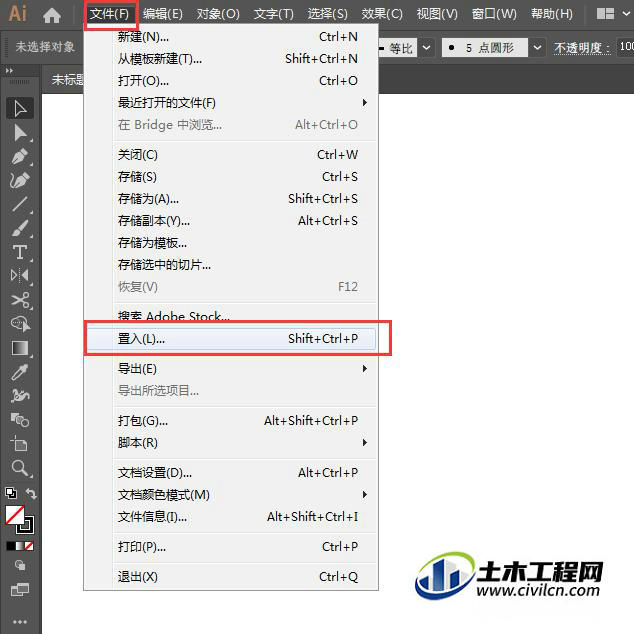Image resolution: width=634 pixels, height=634 pixels.
Task: Select the Scissors tool
Action: [20, 300]
